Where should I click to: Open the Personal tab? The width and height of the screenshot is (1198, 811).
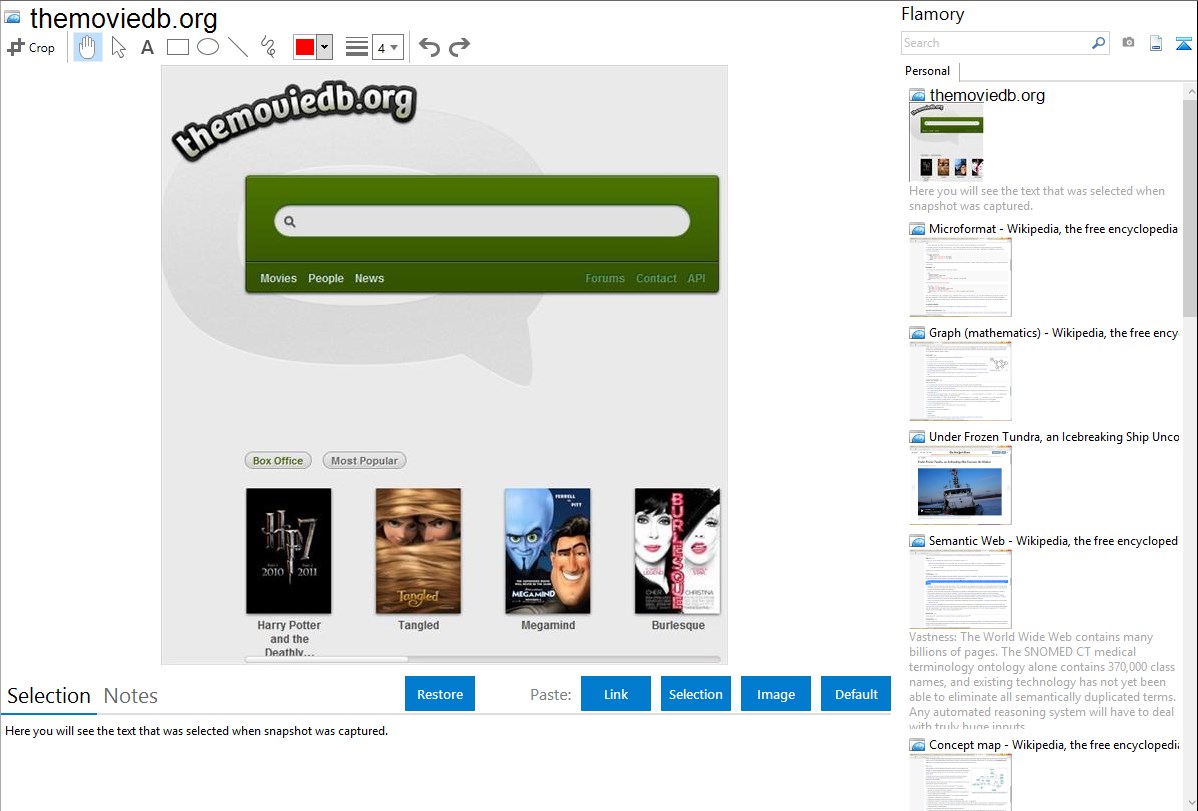point(928,71)
